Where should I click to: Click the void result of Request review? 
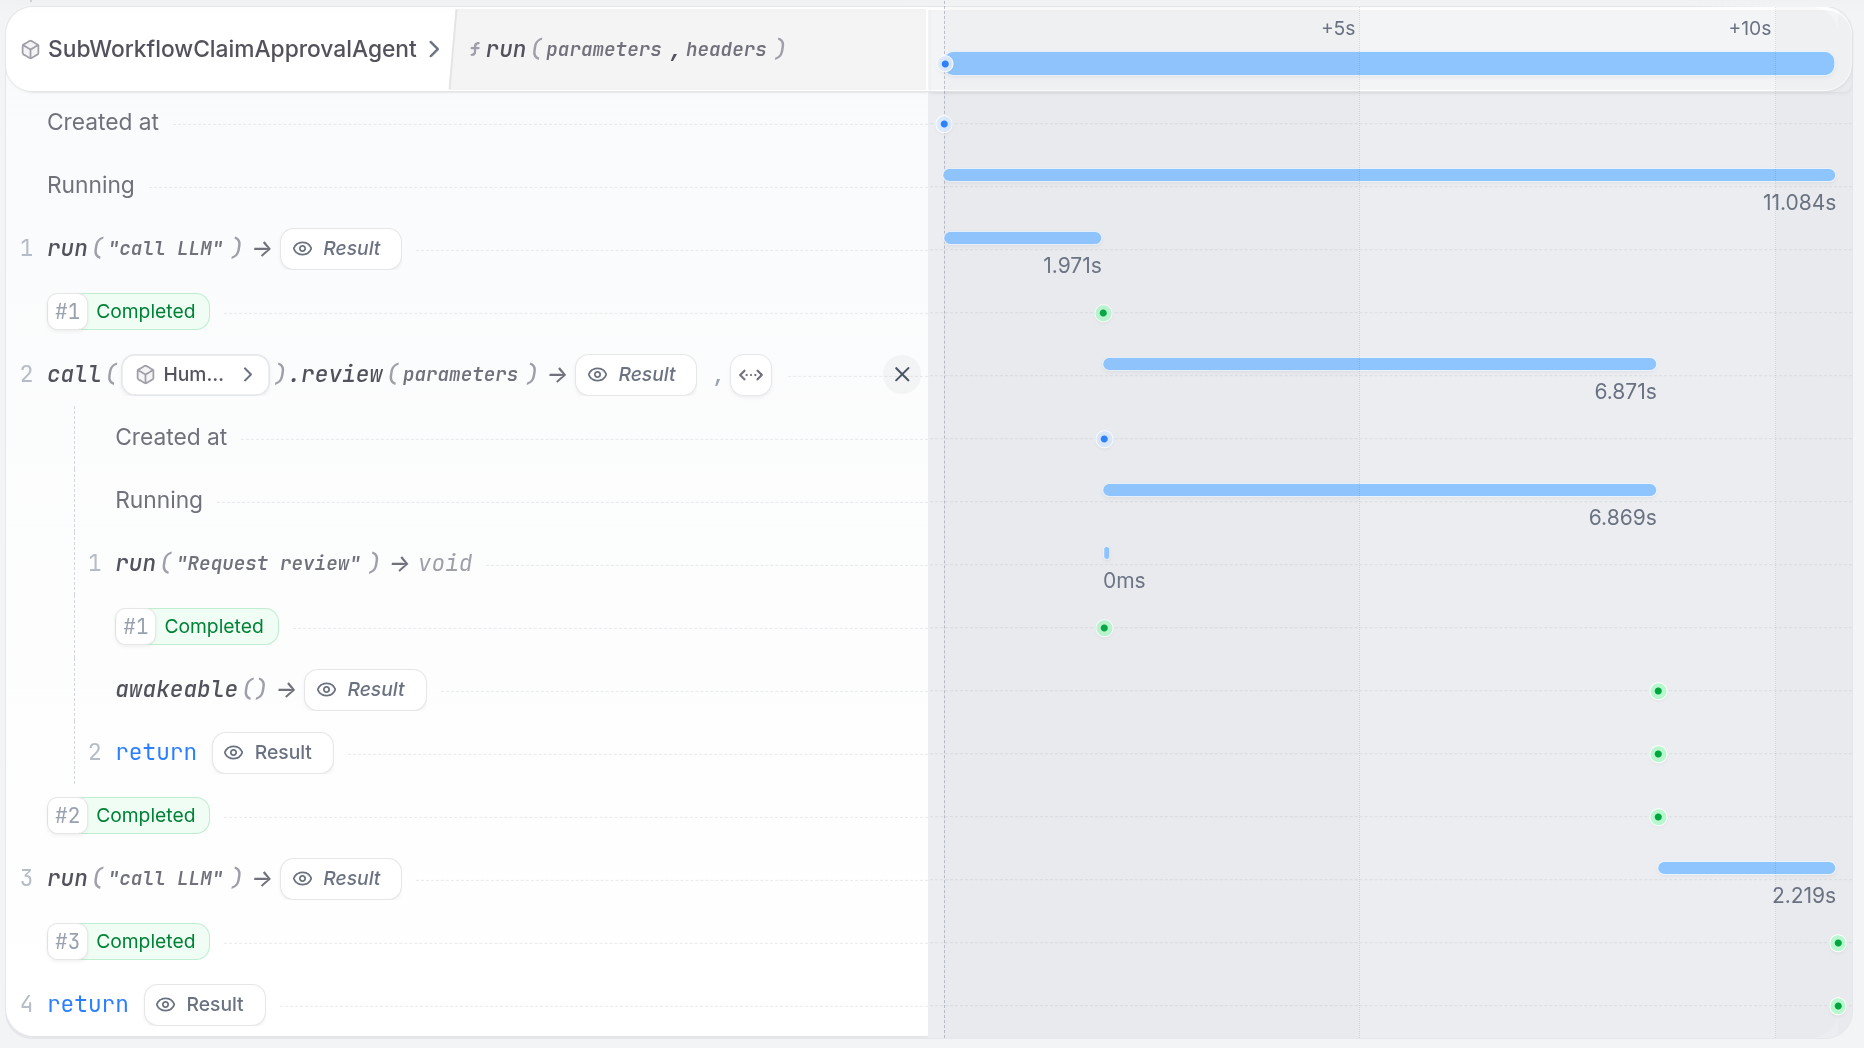tap(445, 563)
